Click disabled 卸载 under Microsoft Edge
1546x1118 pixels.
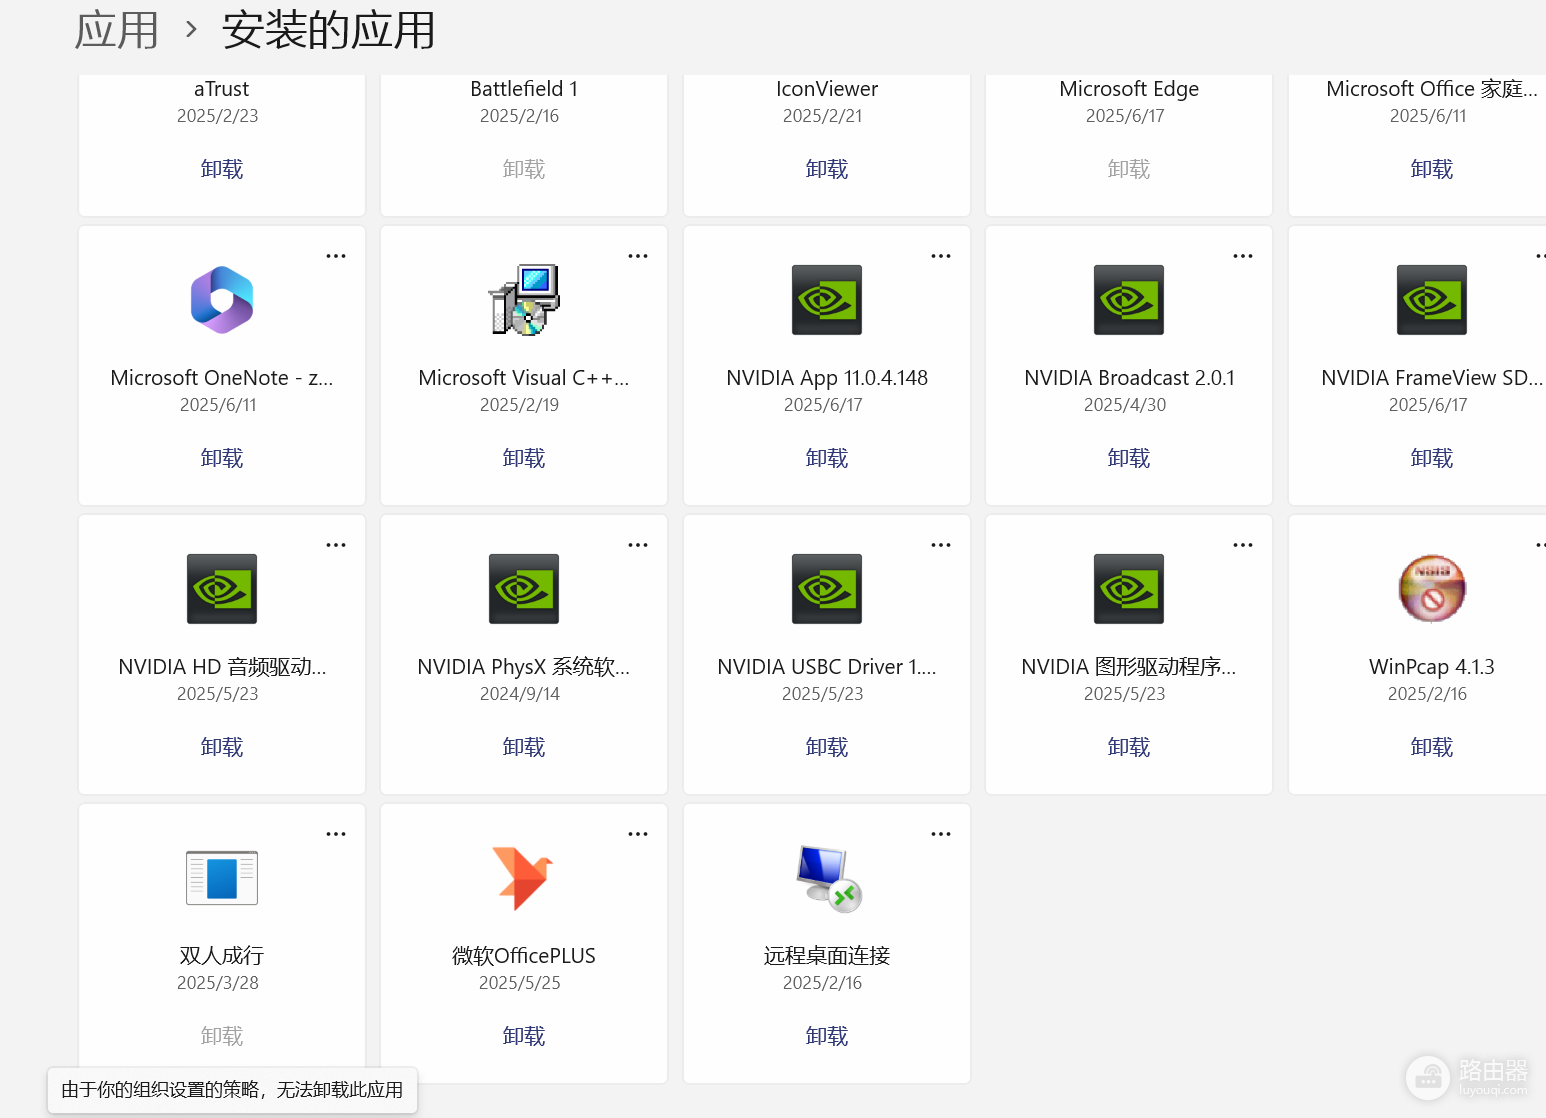[x=1129, y=169]
